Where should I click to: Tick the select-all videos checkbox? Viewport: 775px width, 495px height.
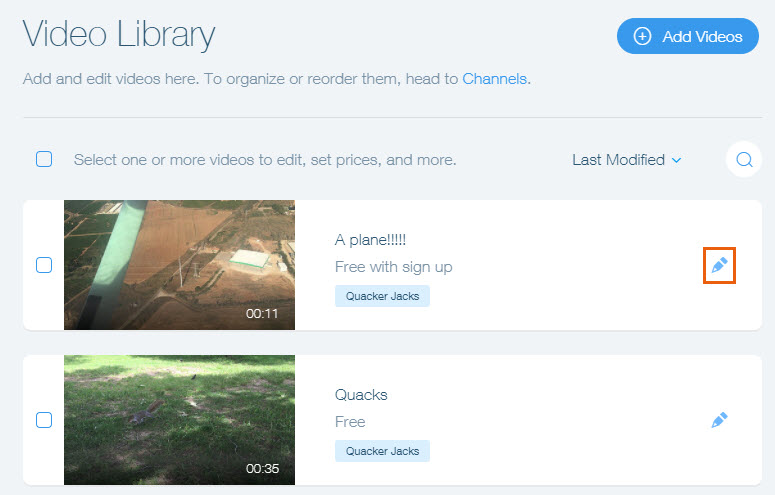44,159
